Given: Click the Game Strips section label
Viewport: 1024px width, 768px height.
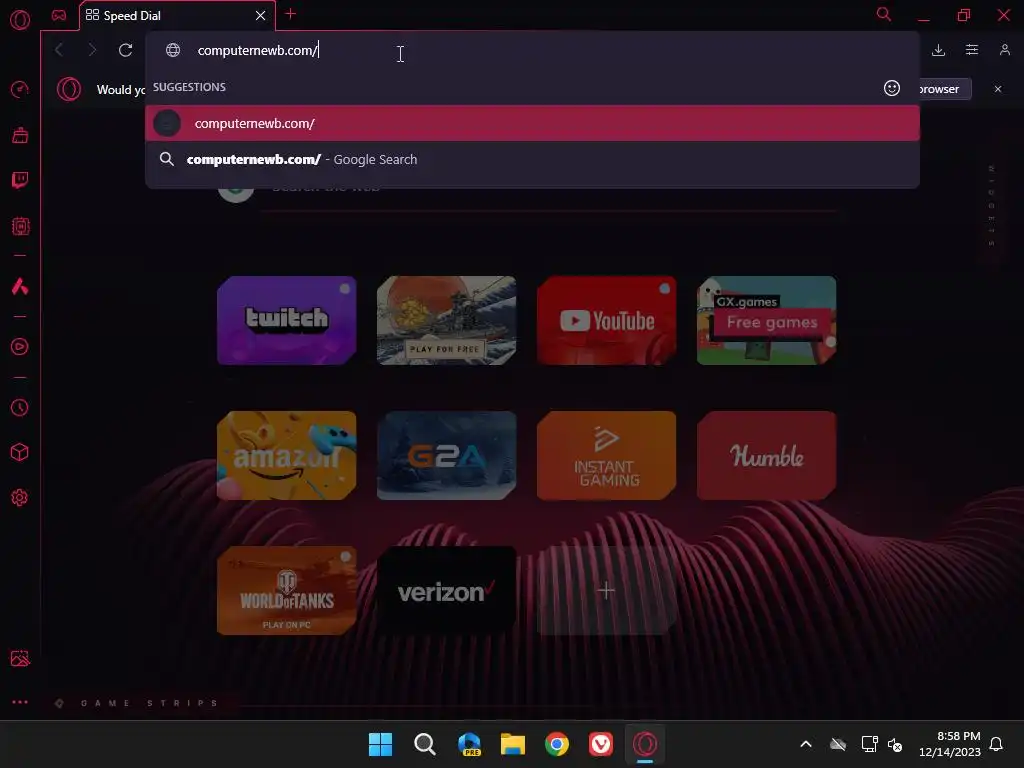Looking at the screenshot, I should (x=149, y=703).
